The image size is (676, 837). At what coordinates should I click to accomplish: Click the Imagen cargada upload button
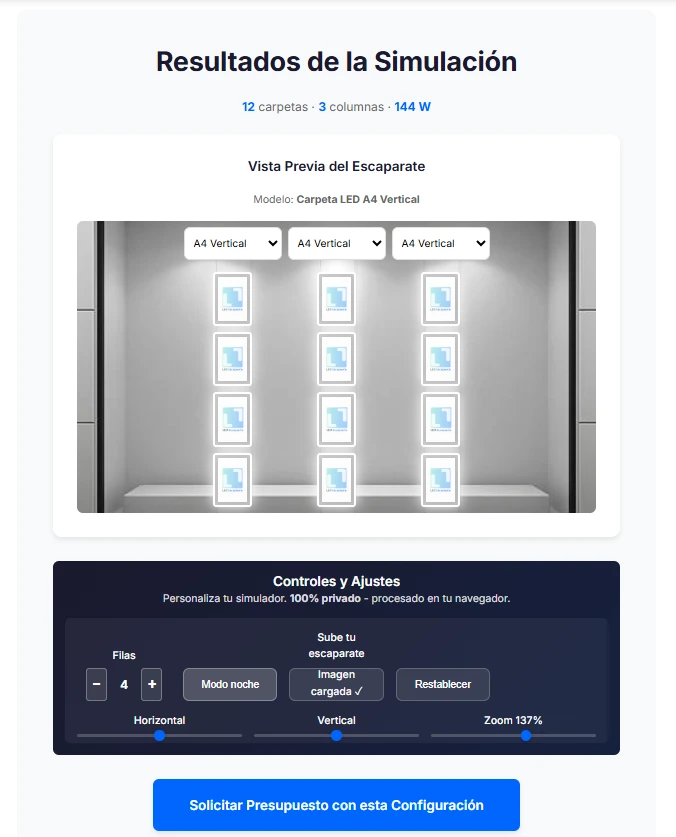click(x=336, y=684)
